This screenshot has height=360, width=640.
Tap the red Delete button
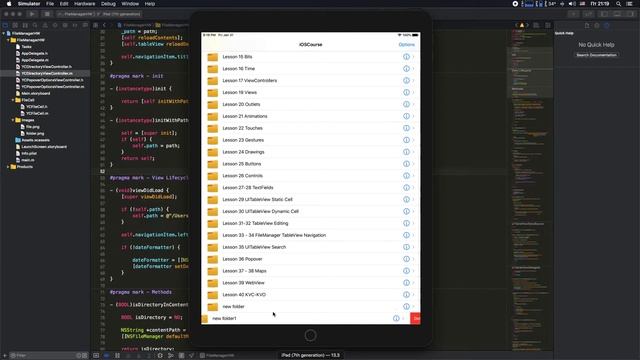coord(415,318)
